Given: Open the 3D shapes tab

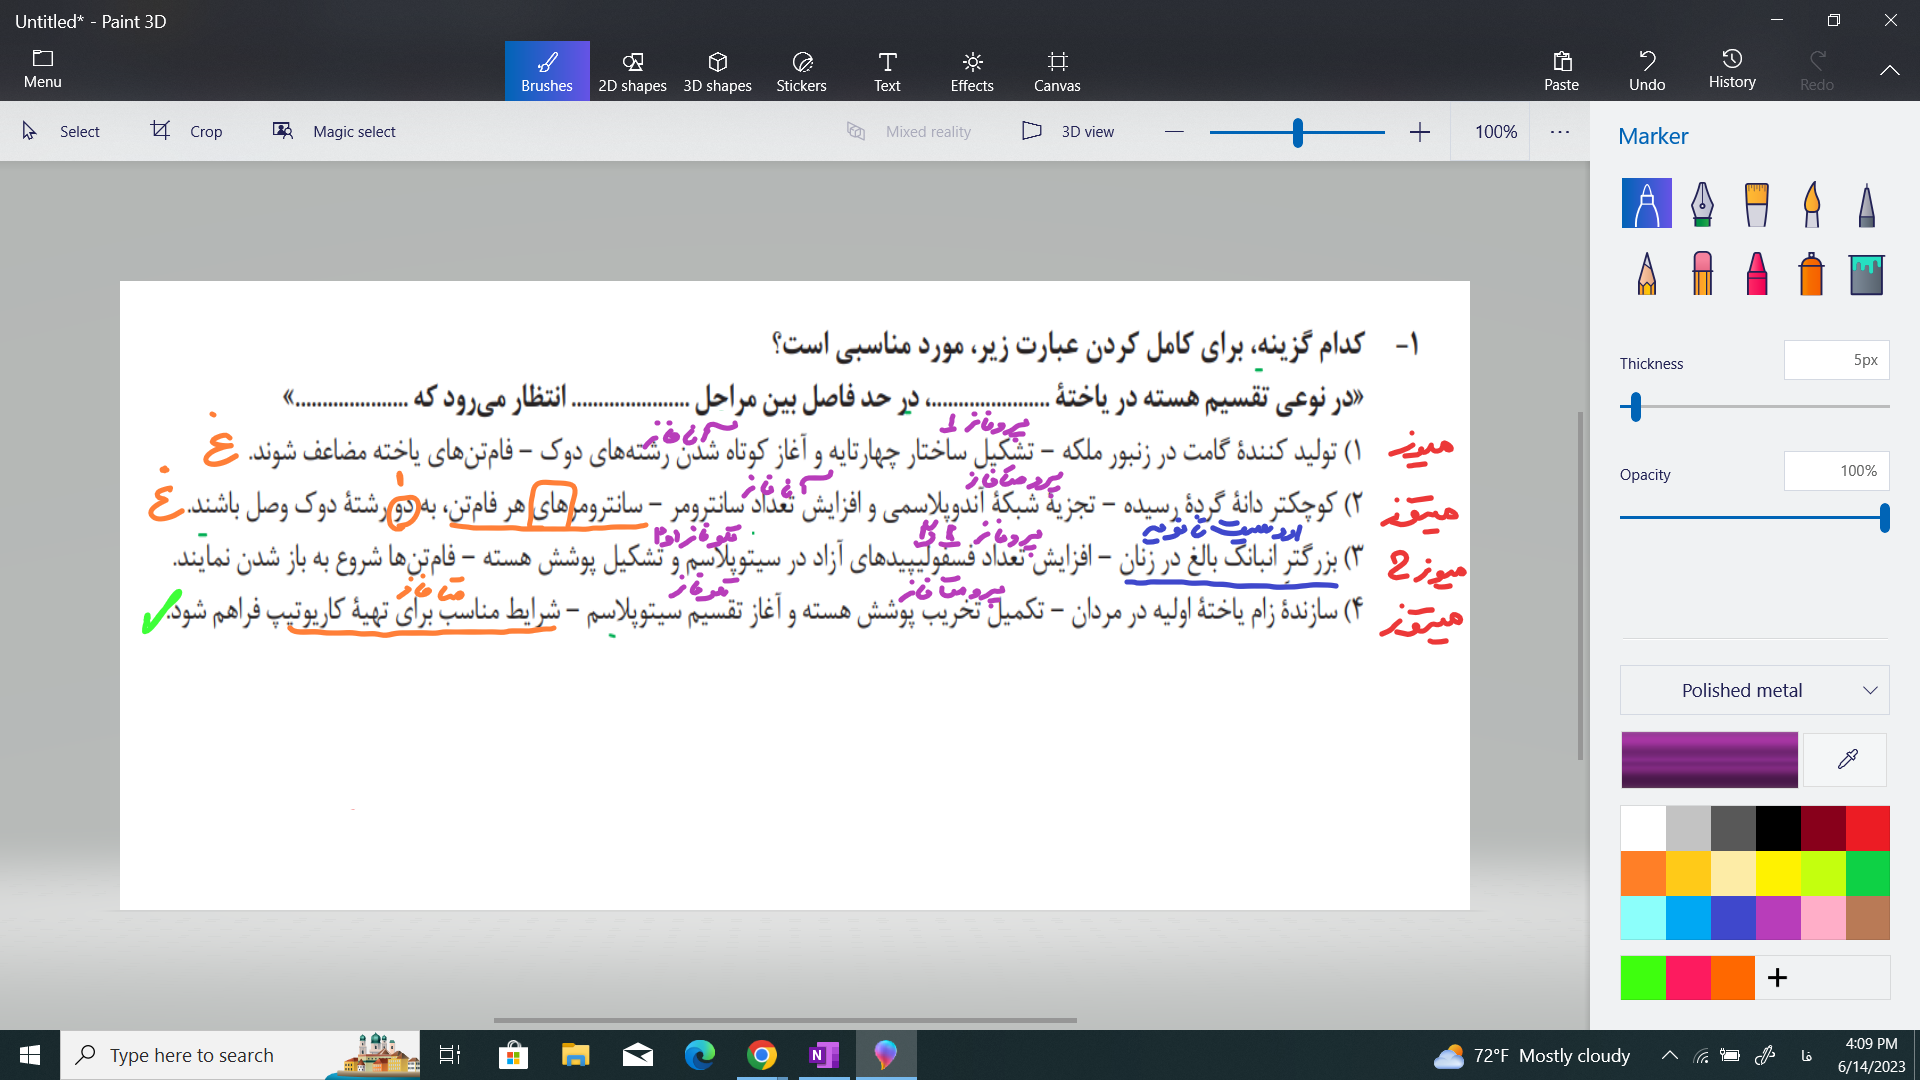Looking at the screenshot, I should point(717,71).
